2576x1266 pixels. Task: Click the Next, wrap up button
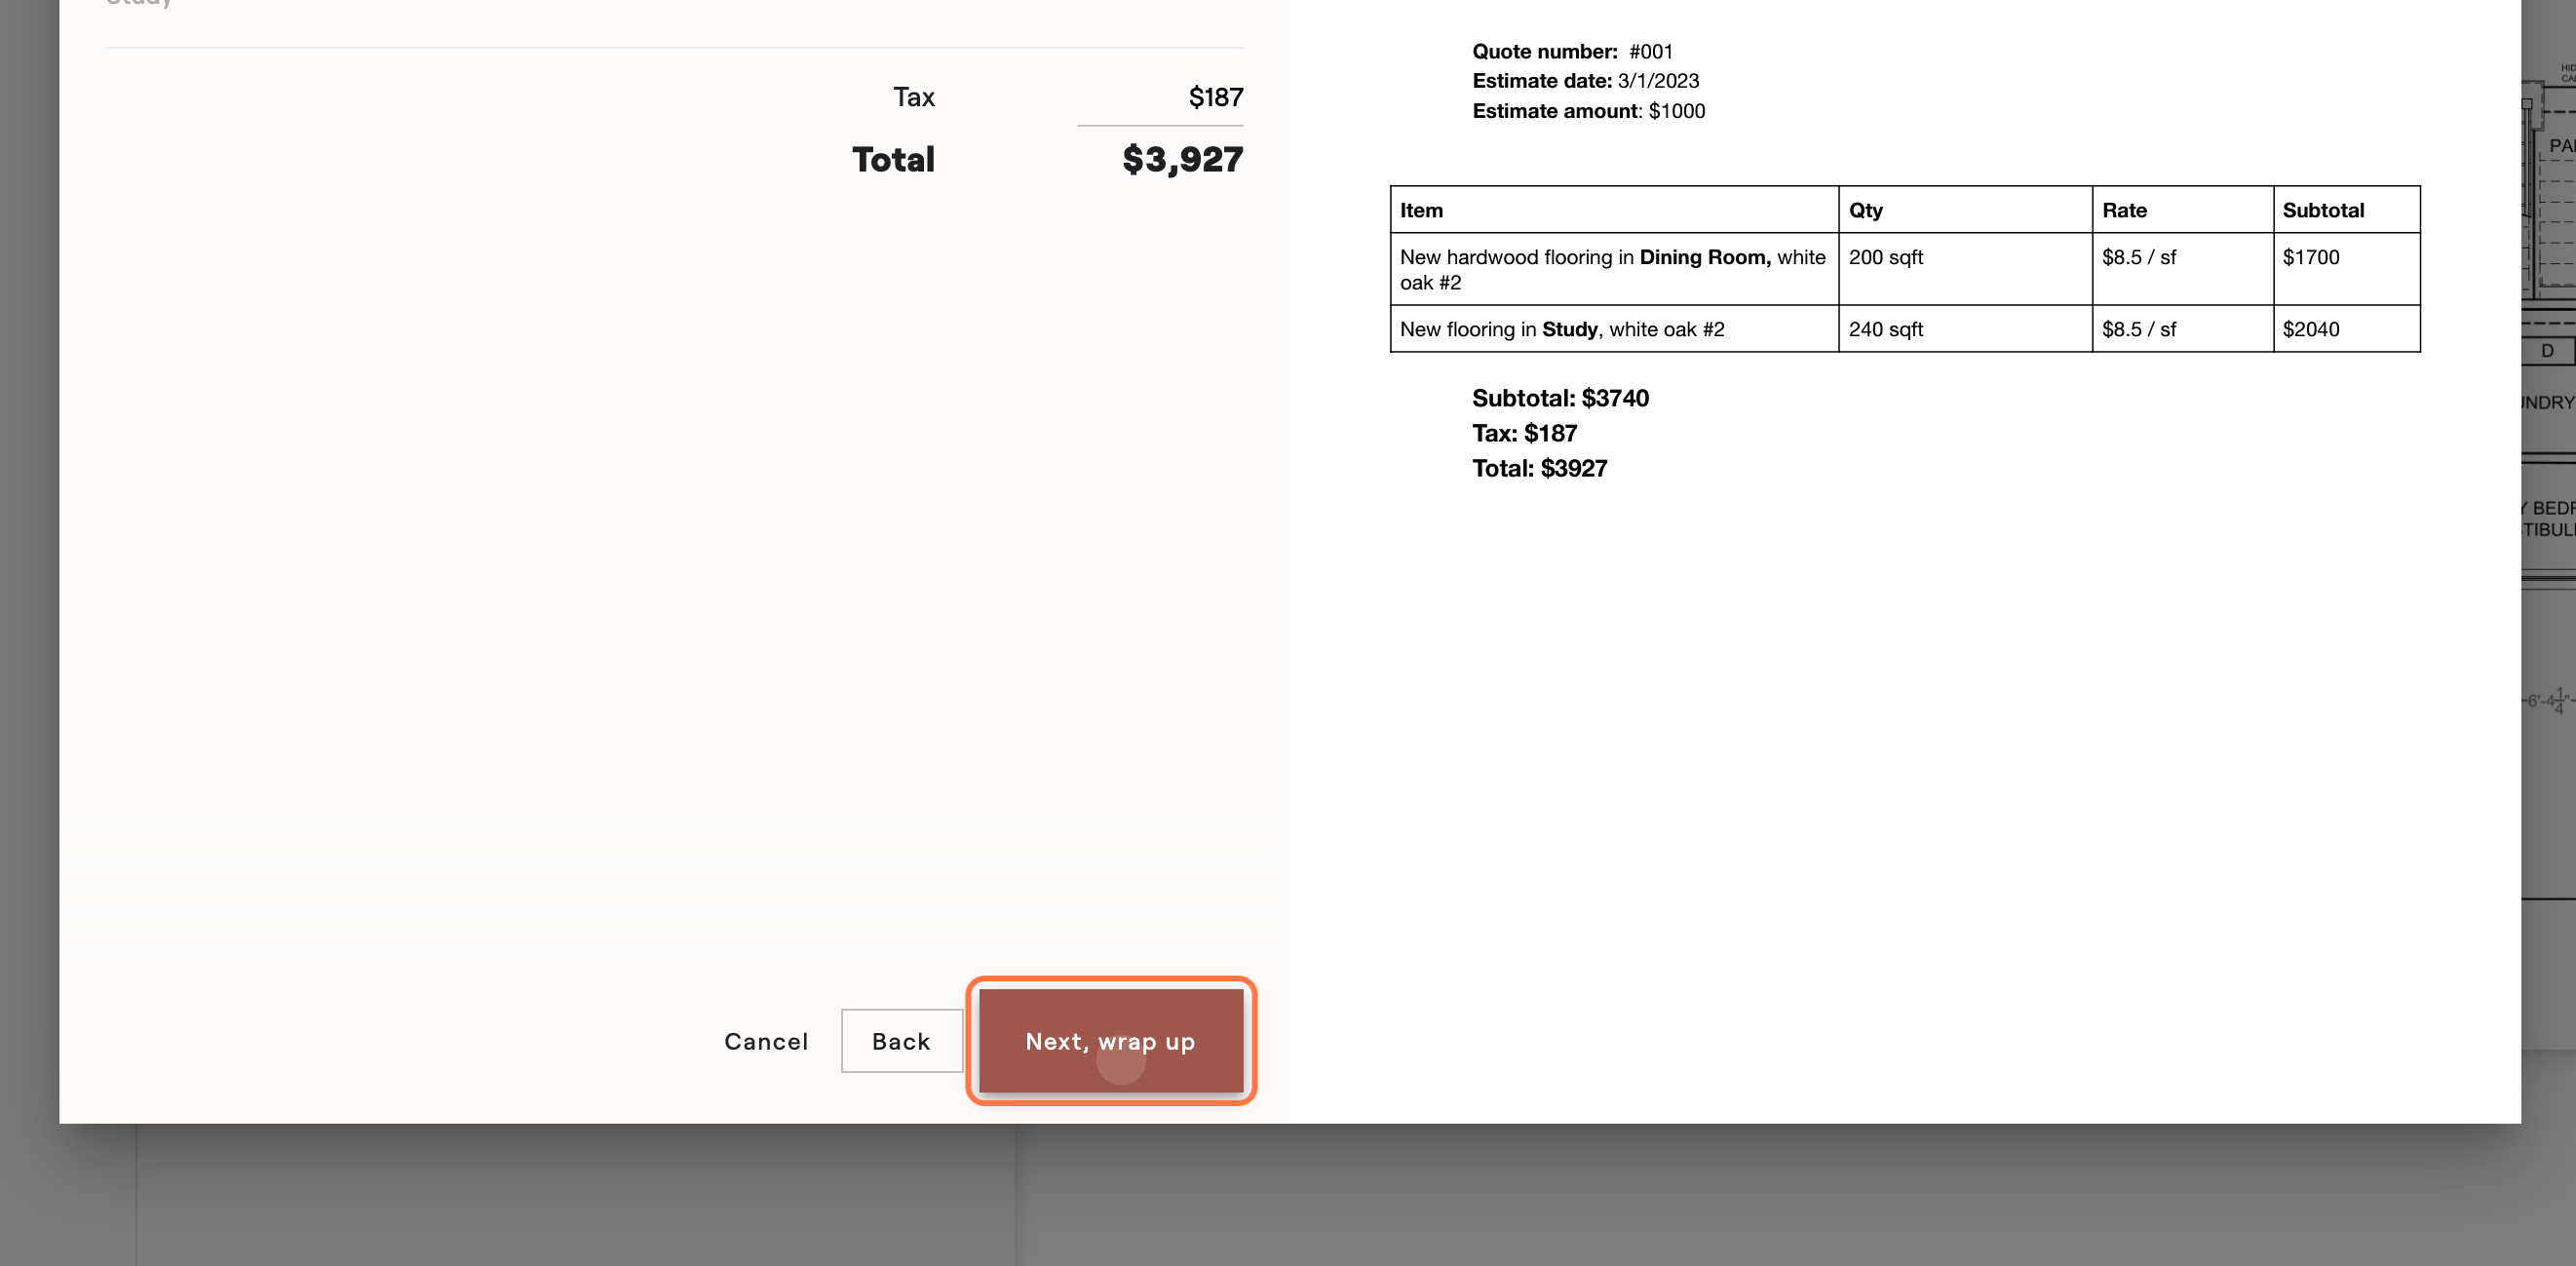pos(1110,1041)
